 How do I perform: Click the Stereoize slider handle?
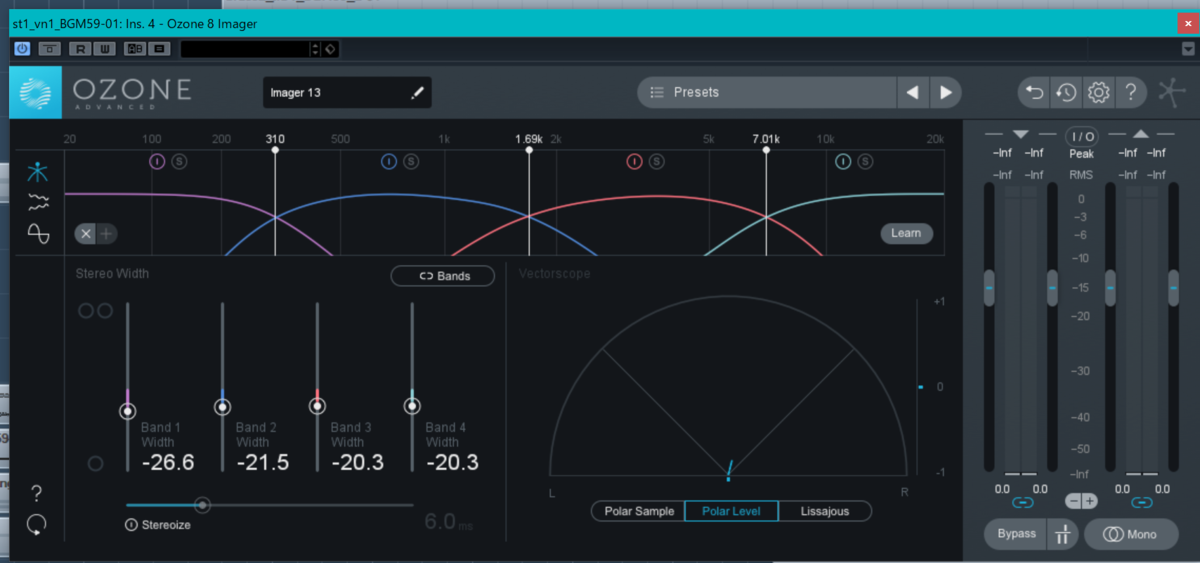[x=202, y=505]
